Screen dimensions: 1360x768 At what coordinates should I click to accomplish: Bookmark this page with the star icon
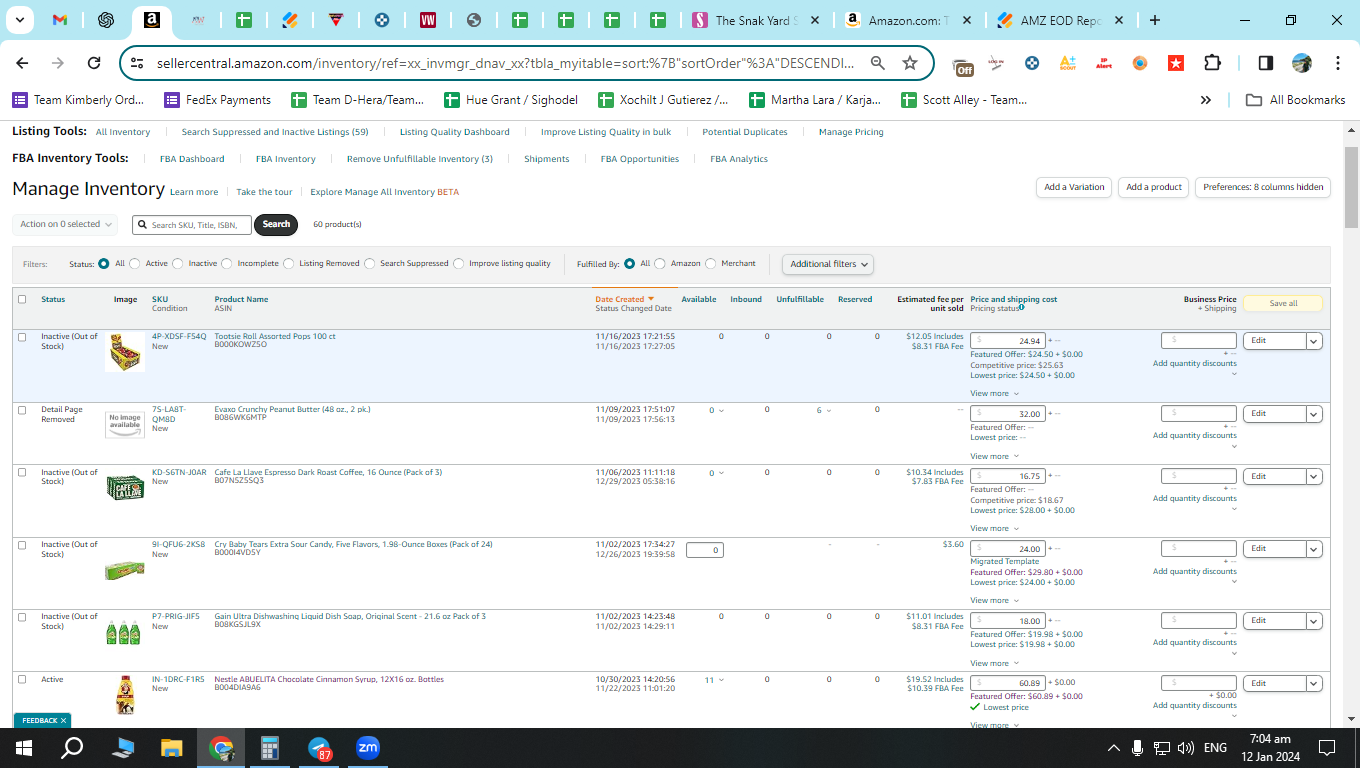910,63
